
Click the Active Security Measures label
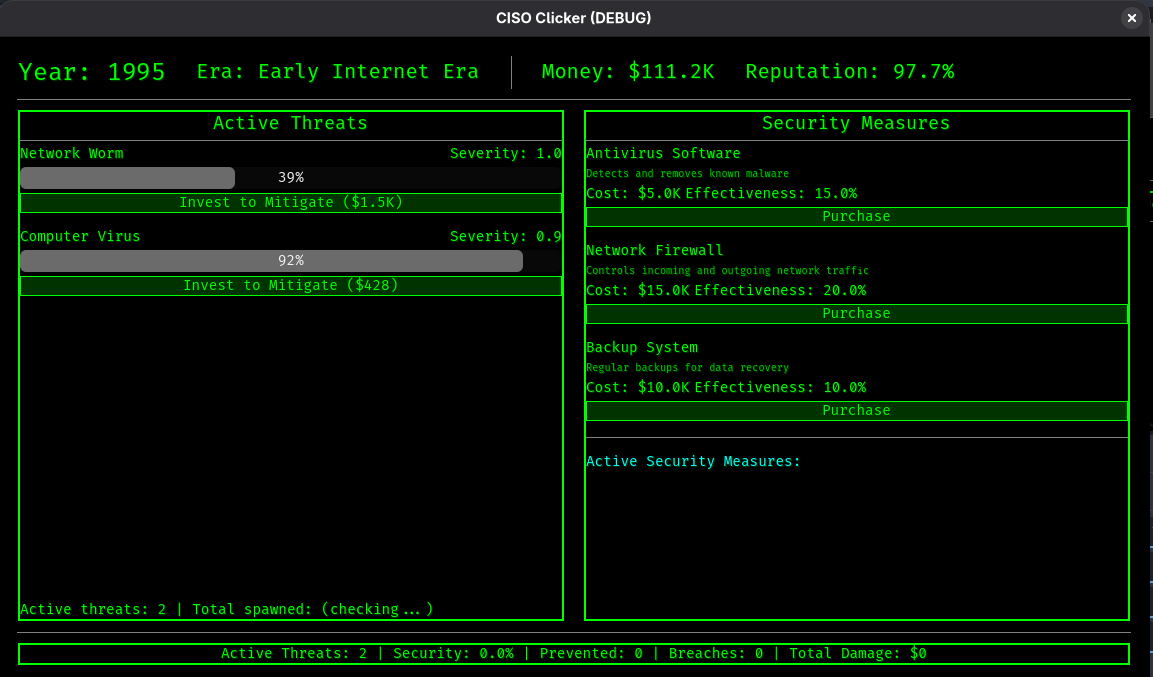point(693,462)
